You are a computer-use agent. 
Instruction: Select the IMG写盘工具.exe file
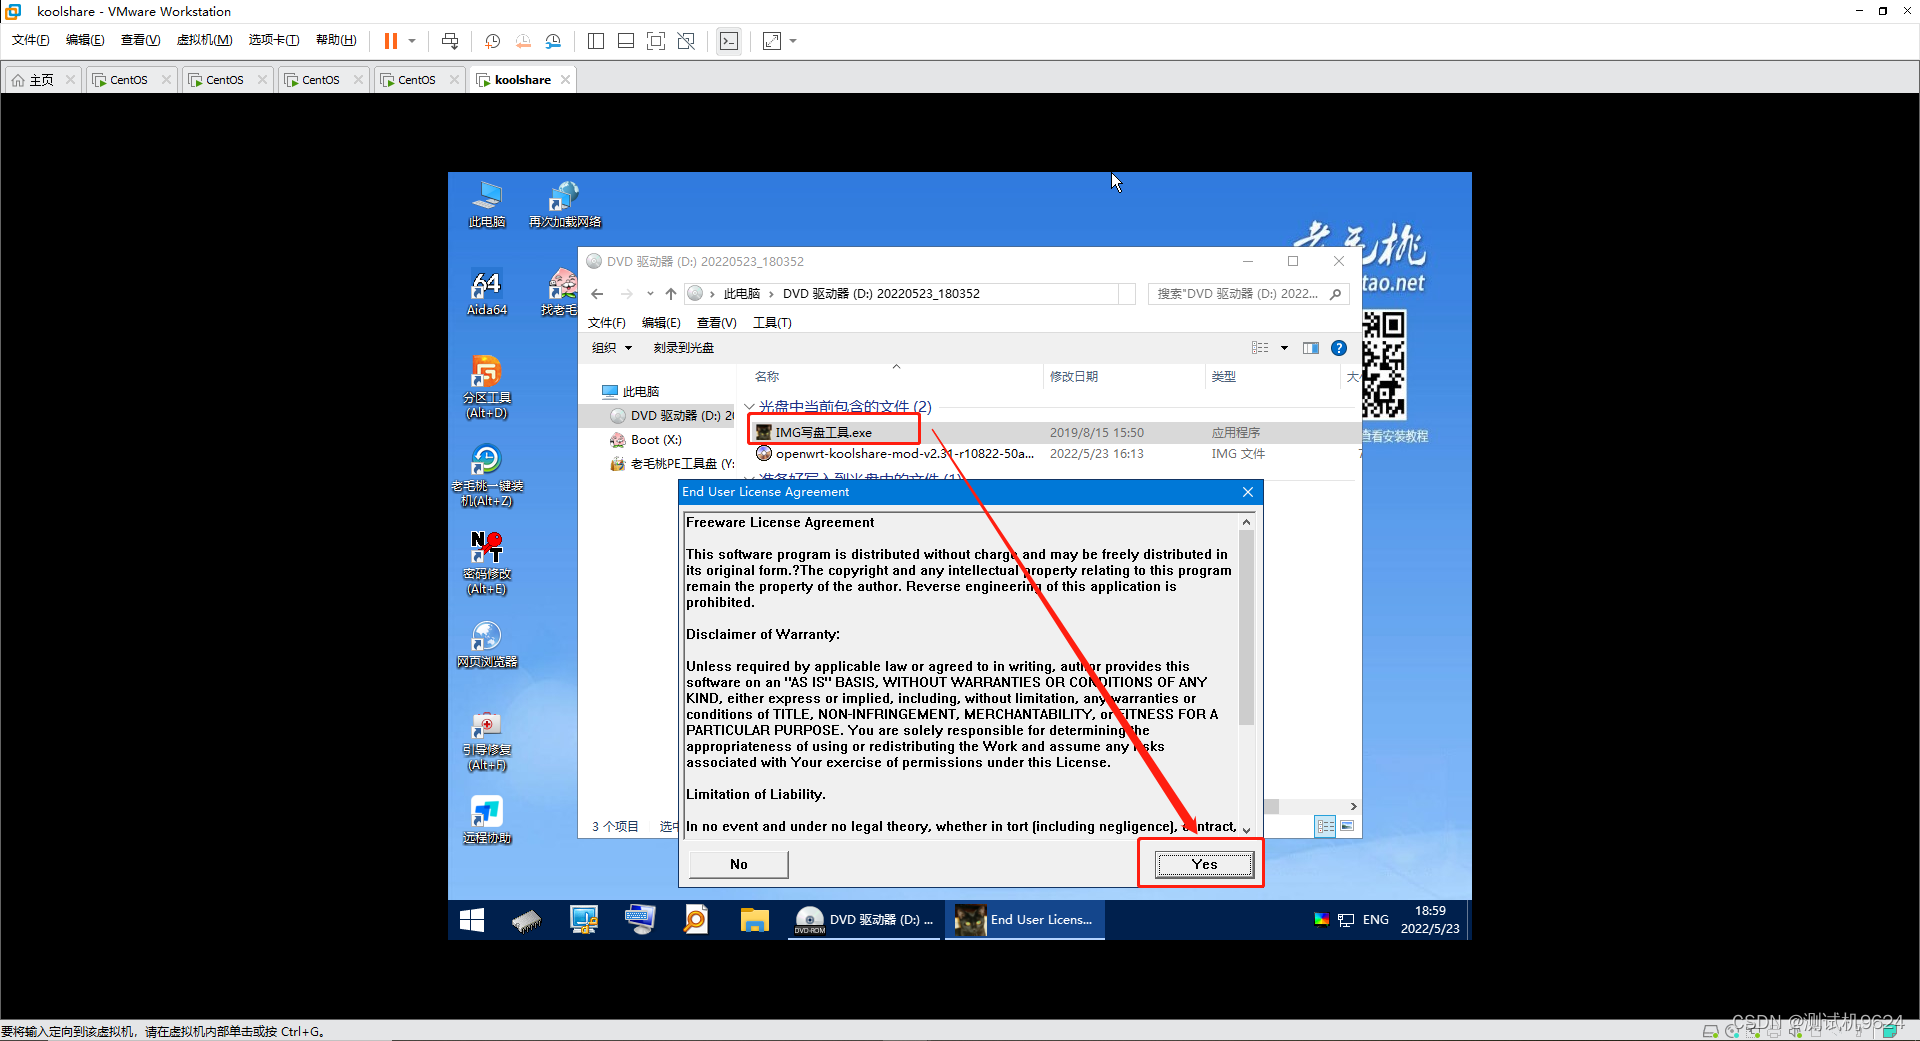pos(813,432)
